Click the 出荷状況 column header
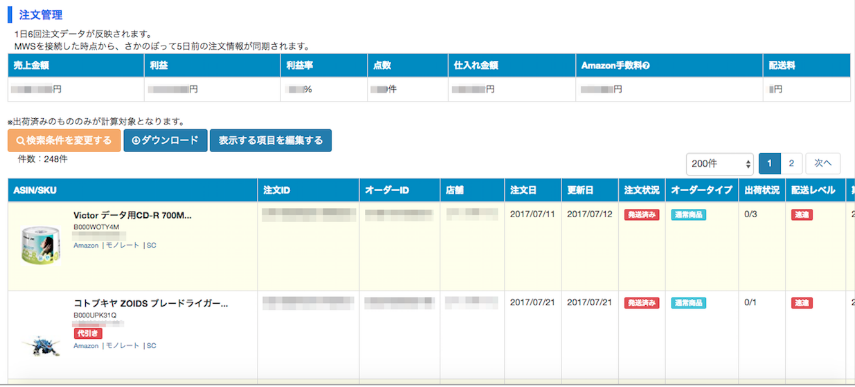 (761, 190)
